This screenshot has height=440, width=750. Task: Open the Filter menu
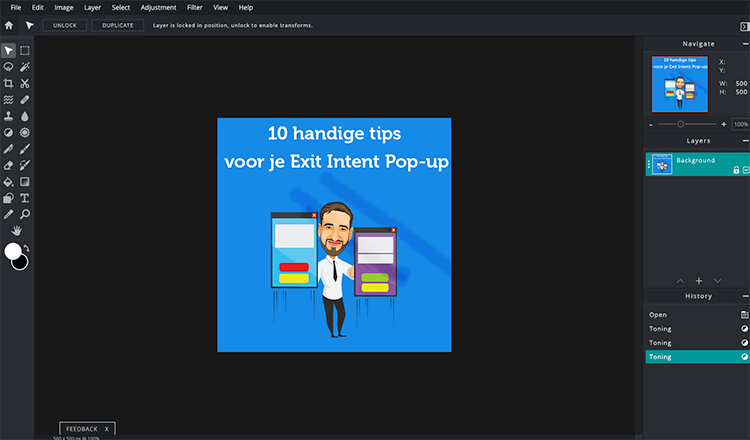pyautogui.click(x=194, y=7)
